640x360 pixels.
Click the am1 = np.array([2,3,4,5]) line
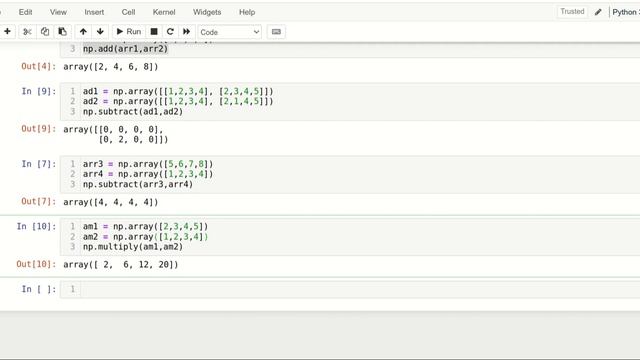(145, 226)
